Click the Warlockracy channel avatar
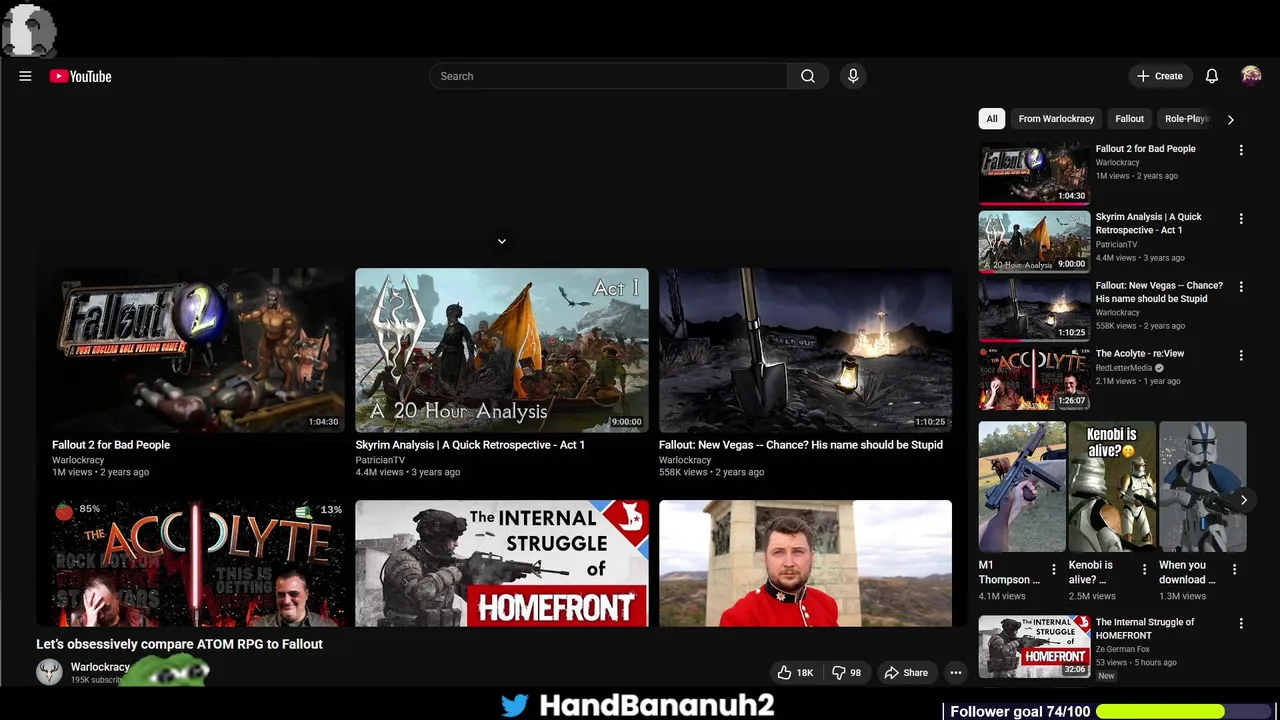 point(49,672)
